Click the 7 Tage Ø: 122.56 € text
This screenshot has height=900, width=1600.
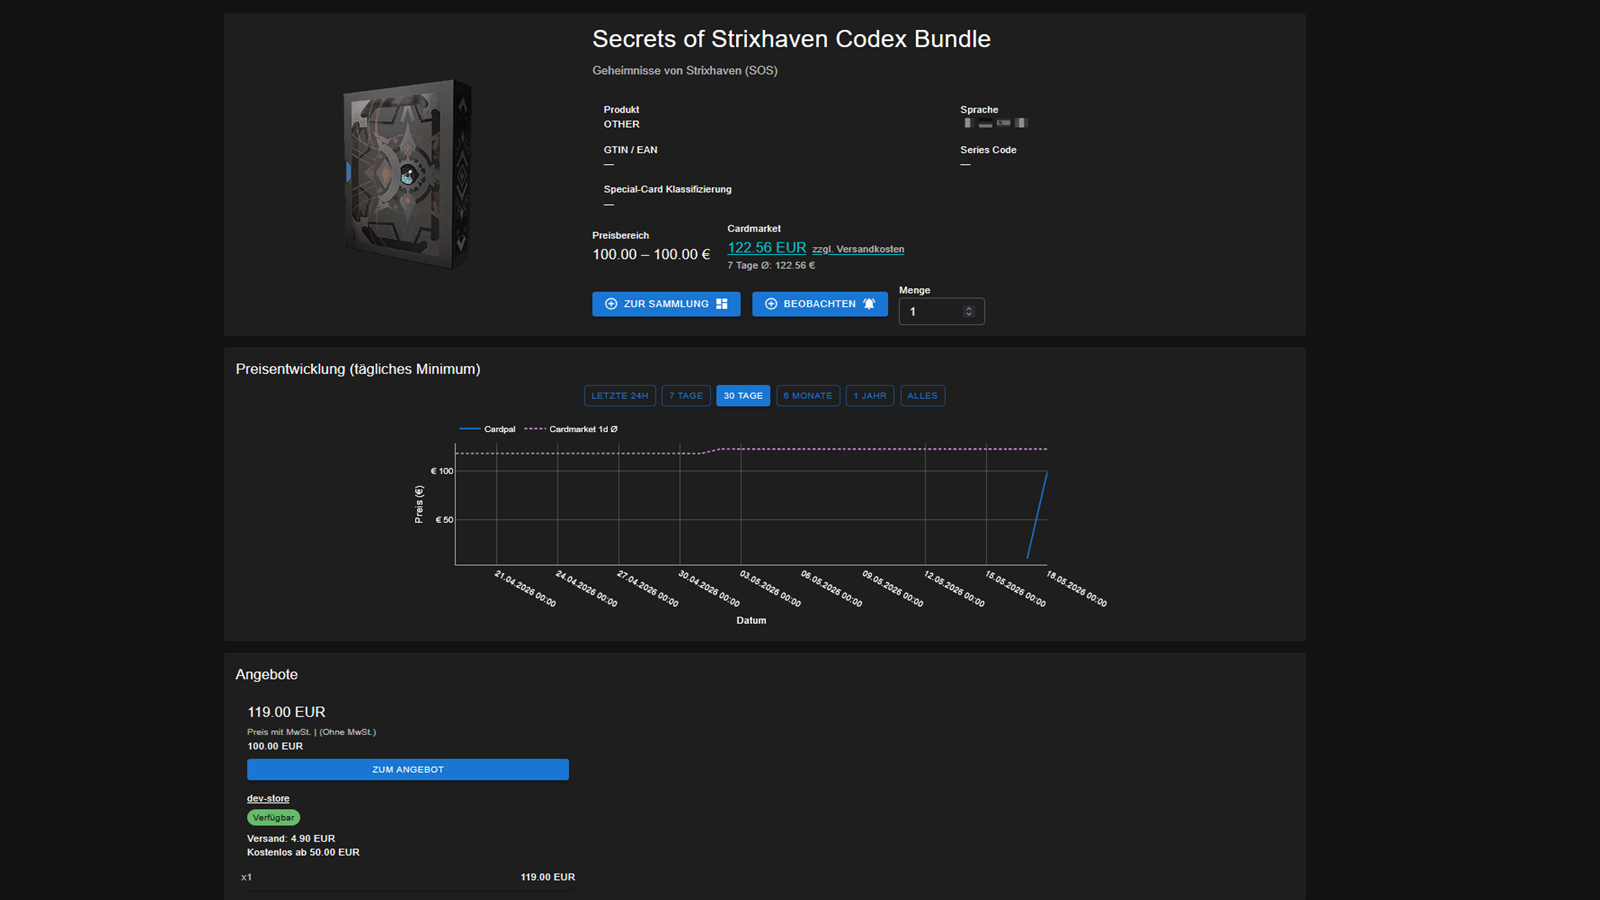coord(771,266)
